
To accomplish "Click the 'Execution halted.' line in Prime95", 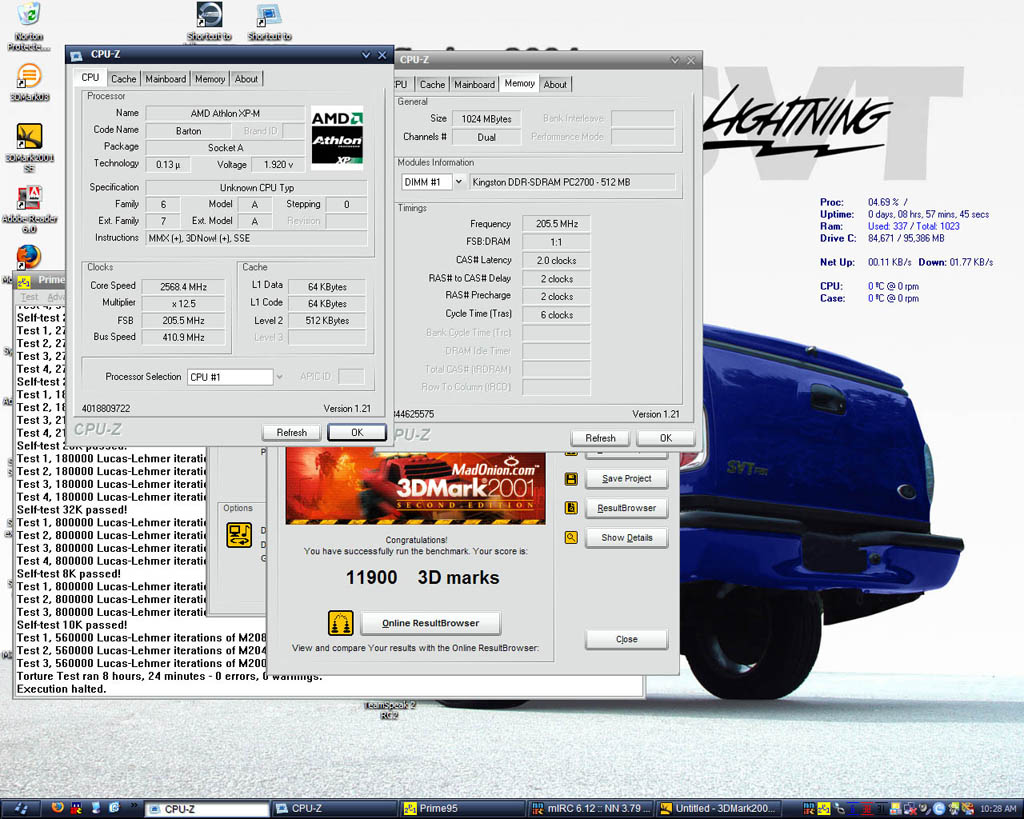I will click(x=61, y=689).
